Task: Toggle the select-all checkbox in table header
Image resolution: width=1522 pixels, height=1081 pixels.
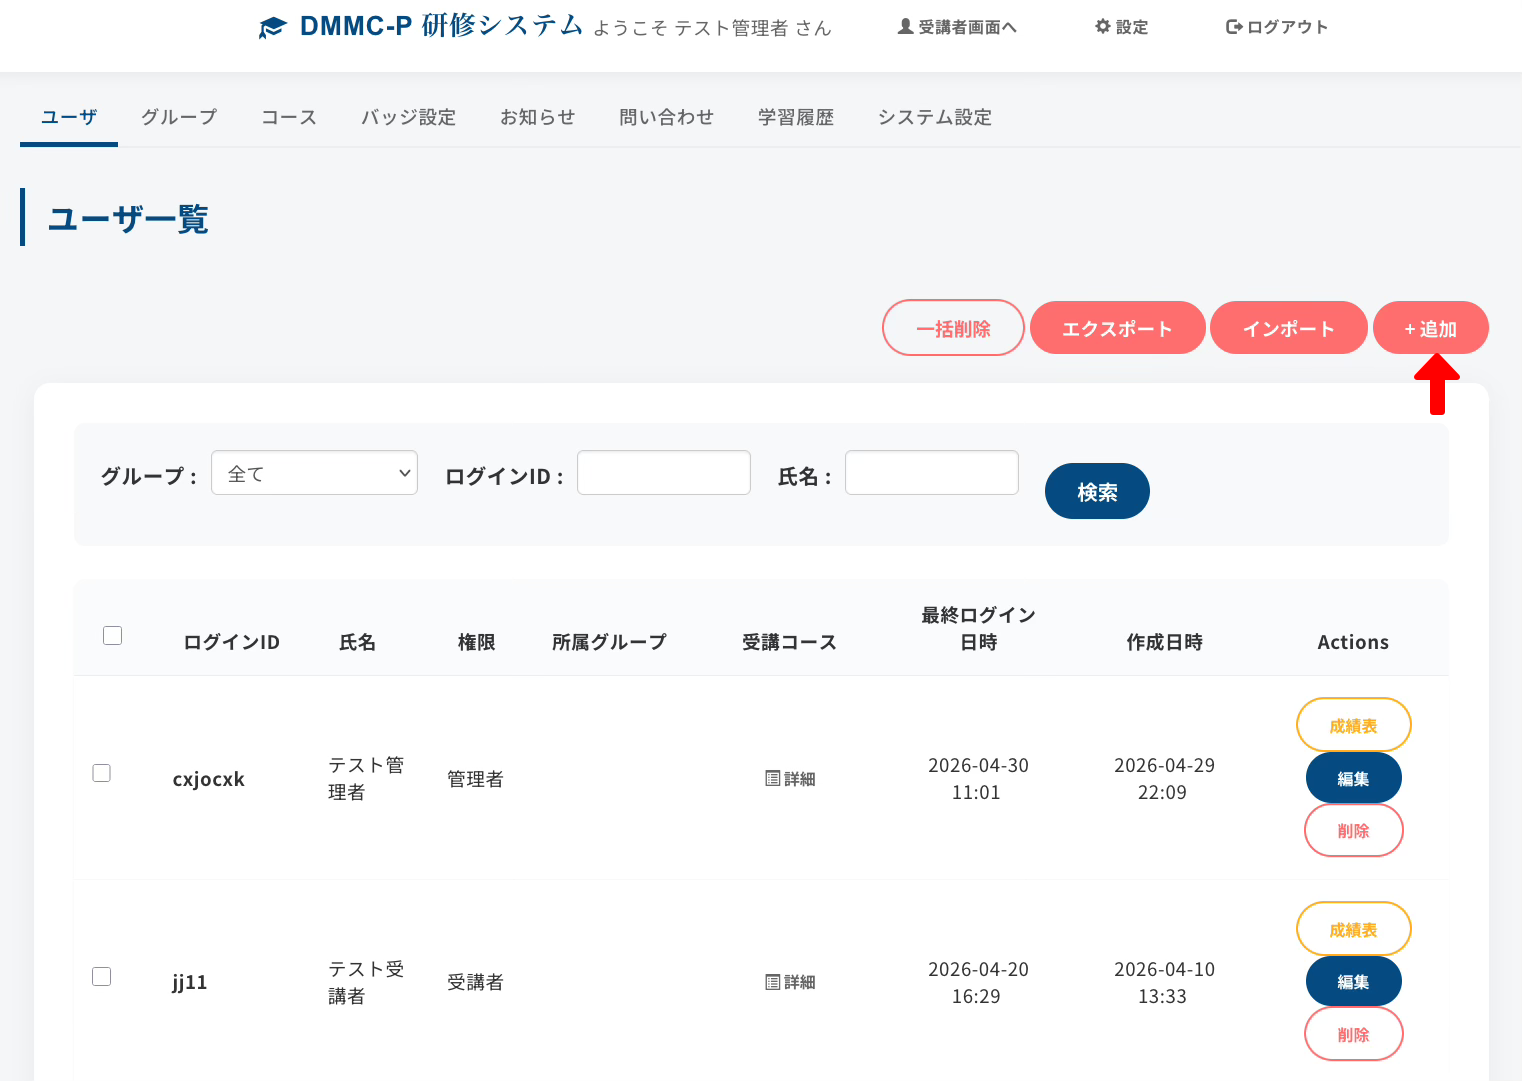Action: point(113,636)
